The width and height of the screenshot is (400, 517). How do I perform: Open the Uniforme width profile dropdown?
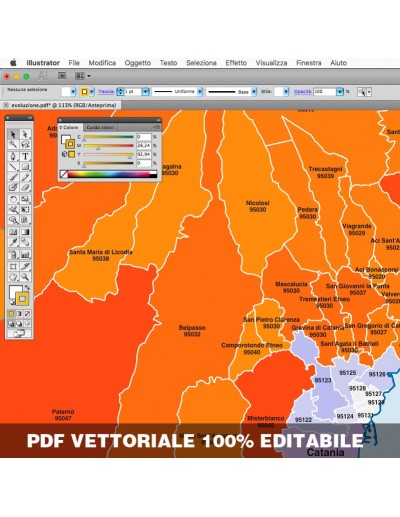(200, 92)
